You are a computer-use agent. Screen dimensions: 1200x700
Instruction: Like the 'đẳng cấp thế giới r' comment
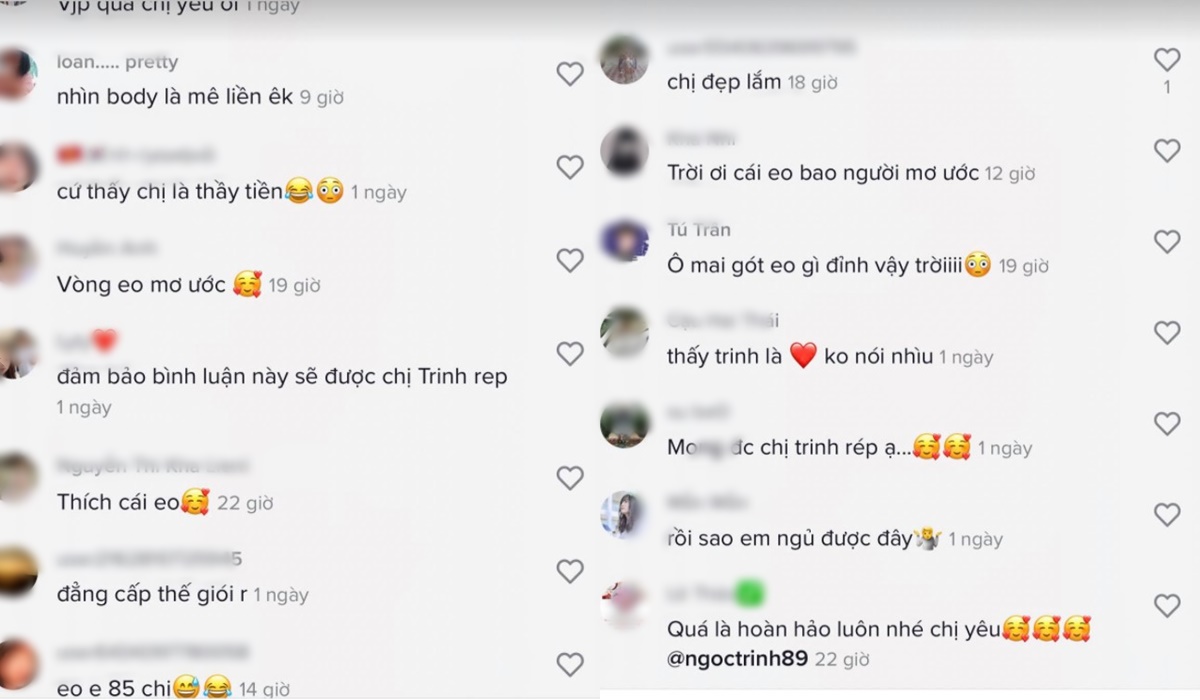(x=569, y=571)
